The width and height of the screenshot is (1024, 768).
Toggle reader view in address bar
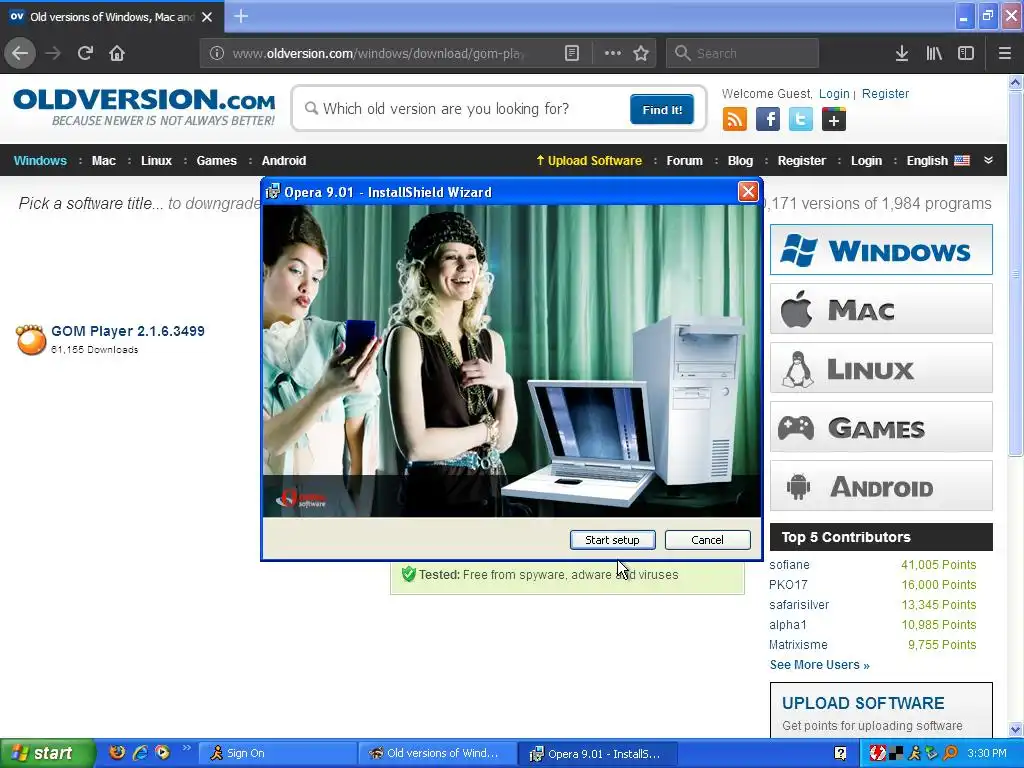tap(571, 54)
